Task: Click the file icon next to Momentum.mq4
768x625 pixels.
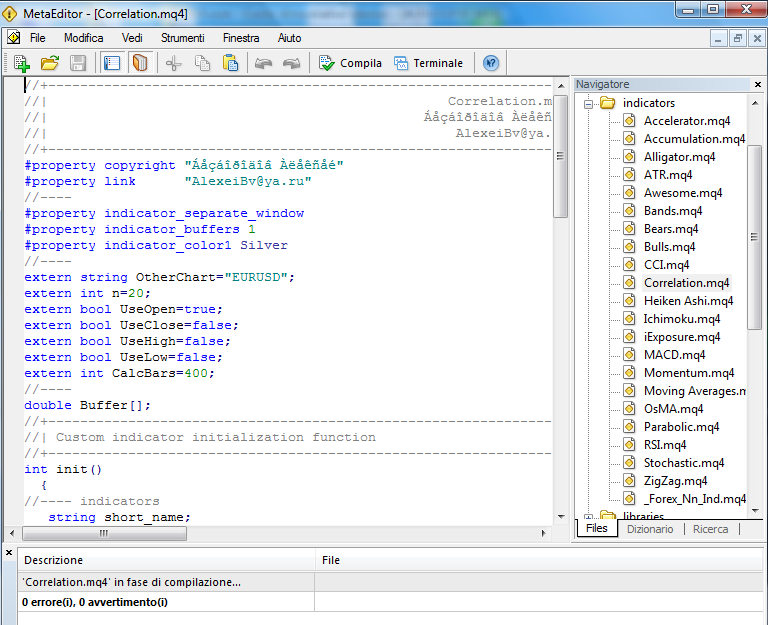Action: [629, 372]
